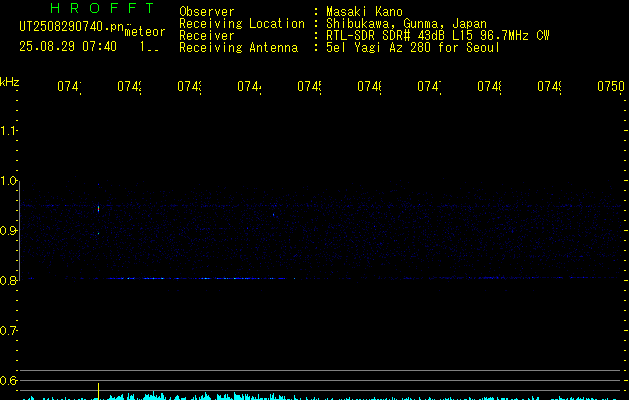Click the Receiving Location label
Screen dimensions: 629x400
point(242,24)
